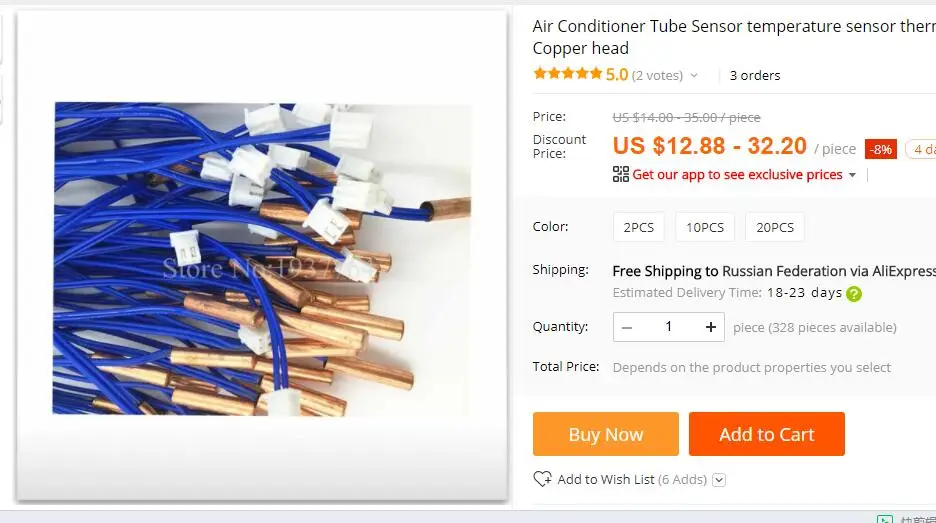Click the heart wish list icon
This screenshot has width=936, height=523.
(542, 479)
